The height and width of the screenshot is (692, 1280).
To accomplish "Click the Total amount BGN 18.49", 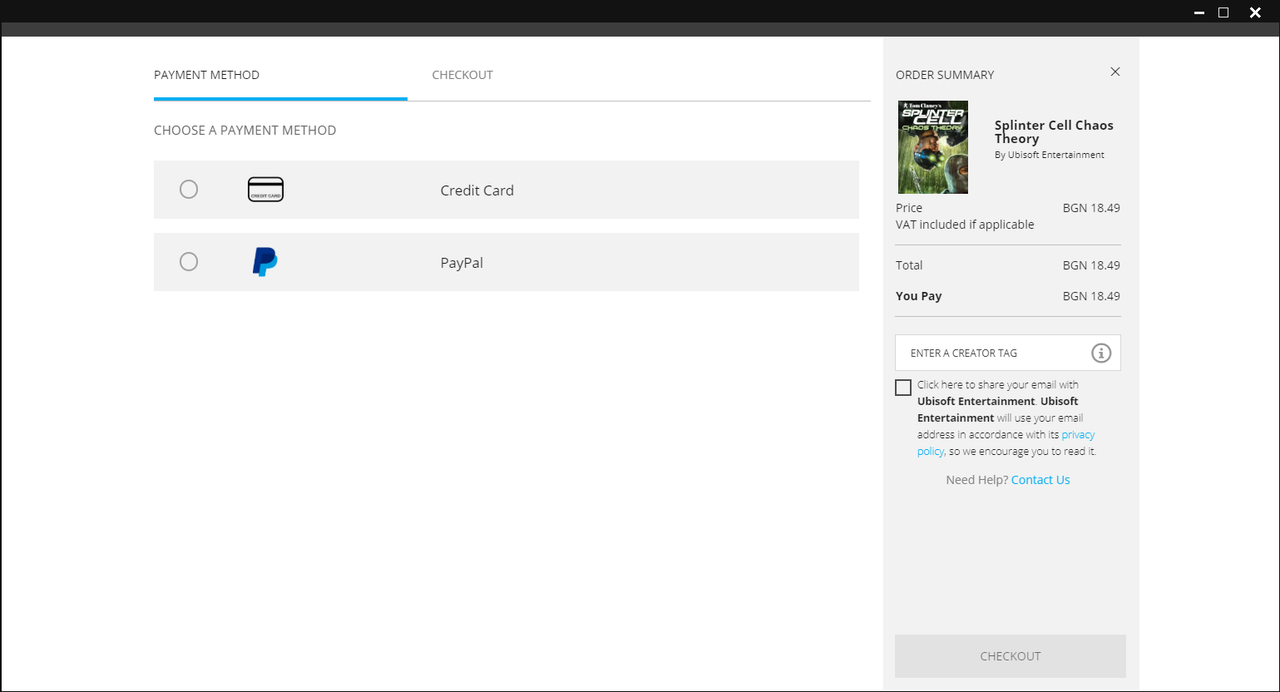I will [x=1091, y=265].
